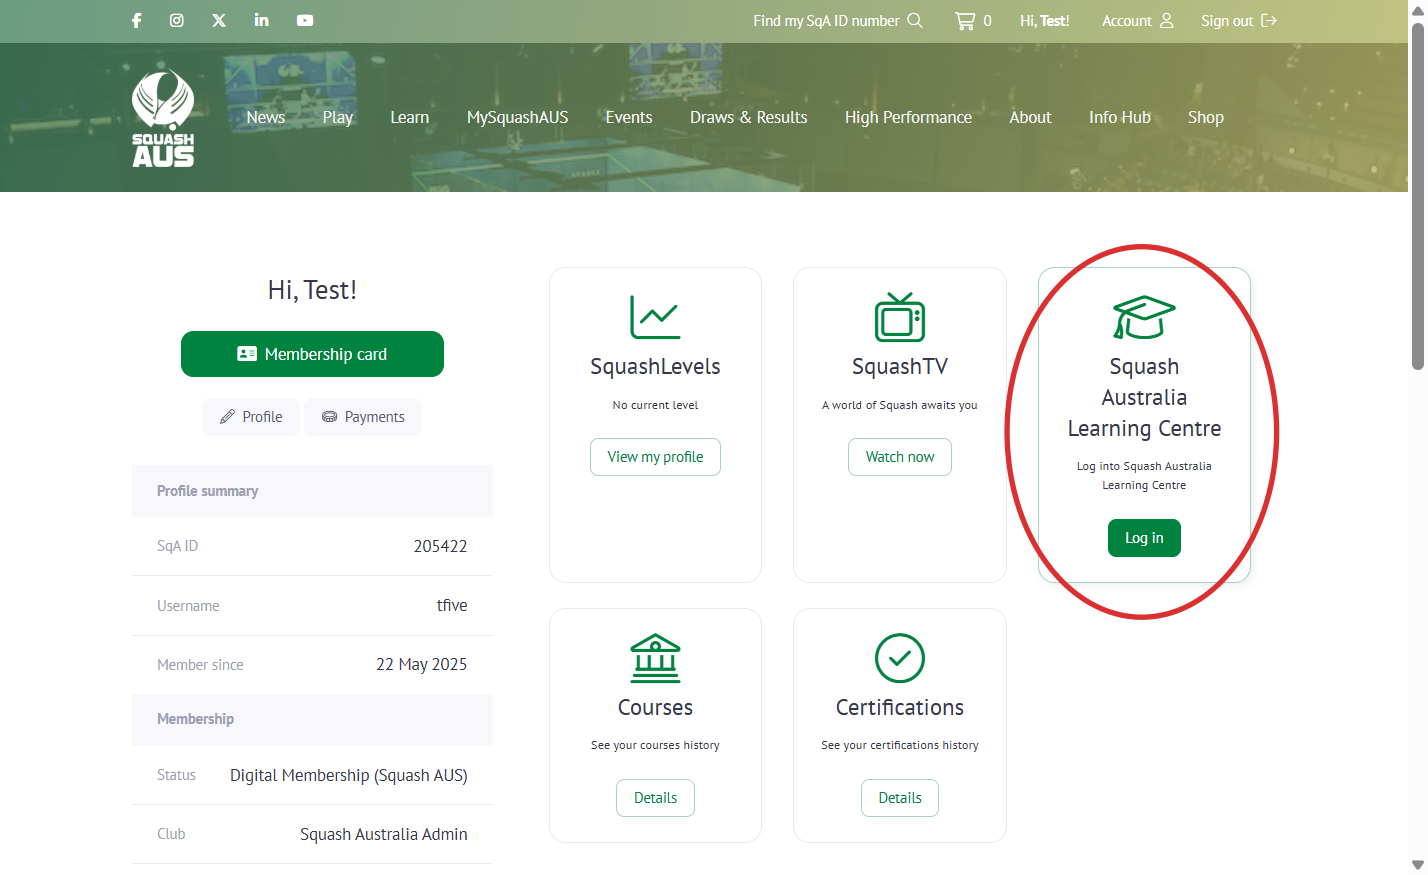The width and height of the screenshot is (1428, 875).
Task: Click the Certifications checkmark icon
Action: [900, 658]
